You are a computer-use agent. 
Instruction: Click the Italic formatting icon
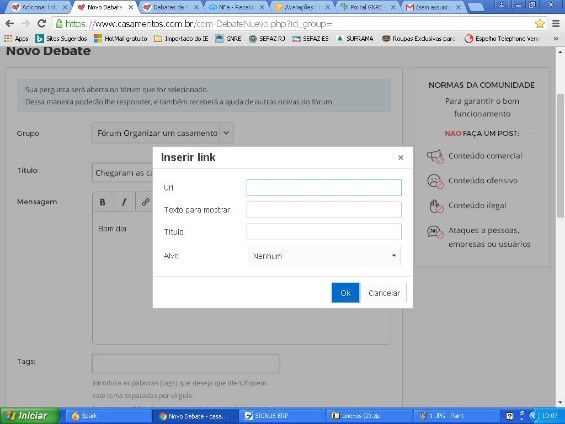click(124, 202)
